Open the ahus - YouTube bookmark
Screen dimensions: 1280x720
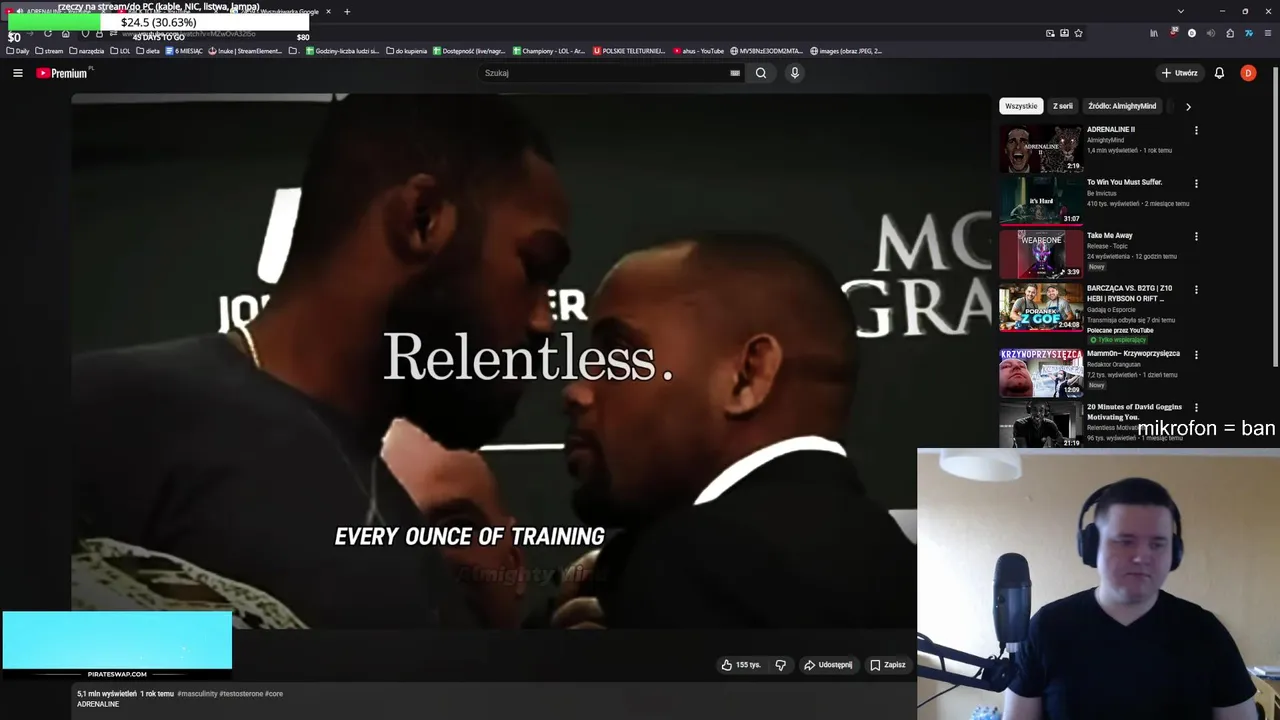[x=699, y=51]
